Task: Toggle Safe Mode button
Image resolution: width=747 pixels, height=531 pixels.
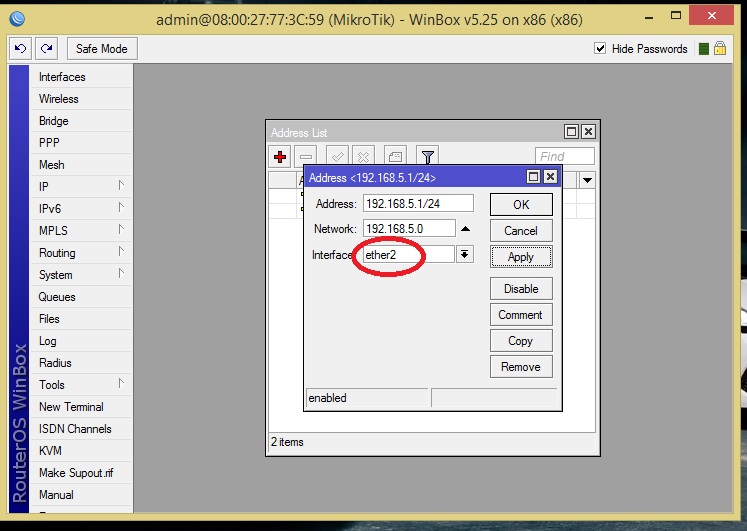Action: (102, 49)
